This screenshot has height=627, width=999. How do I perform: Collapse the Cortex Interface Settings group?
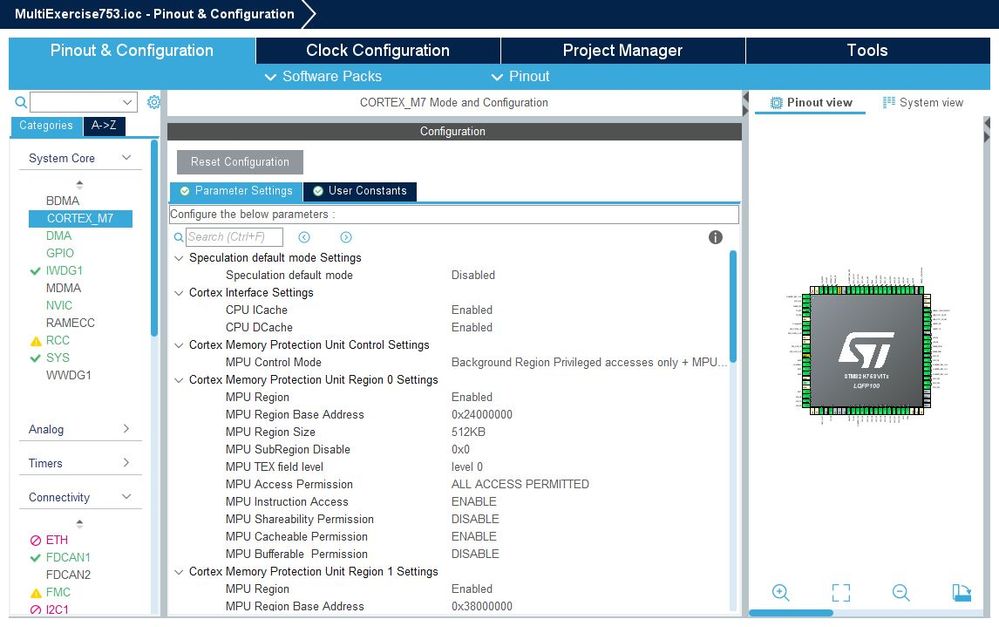(179, 293)
